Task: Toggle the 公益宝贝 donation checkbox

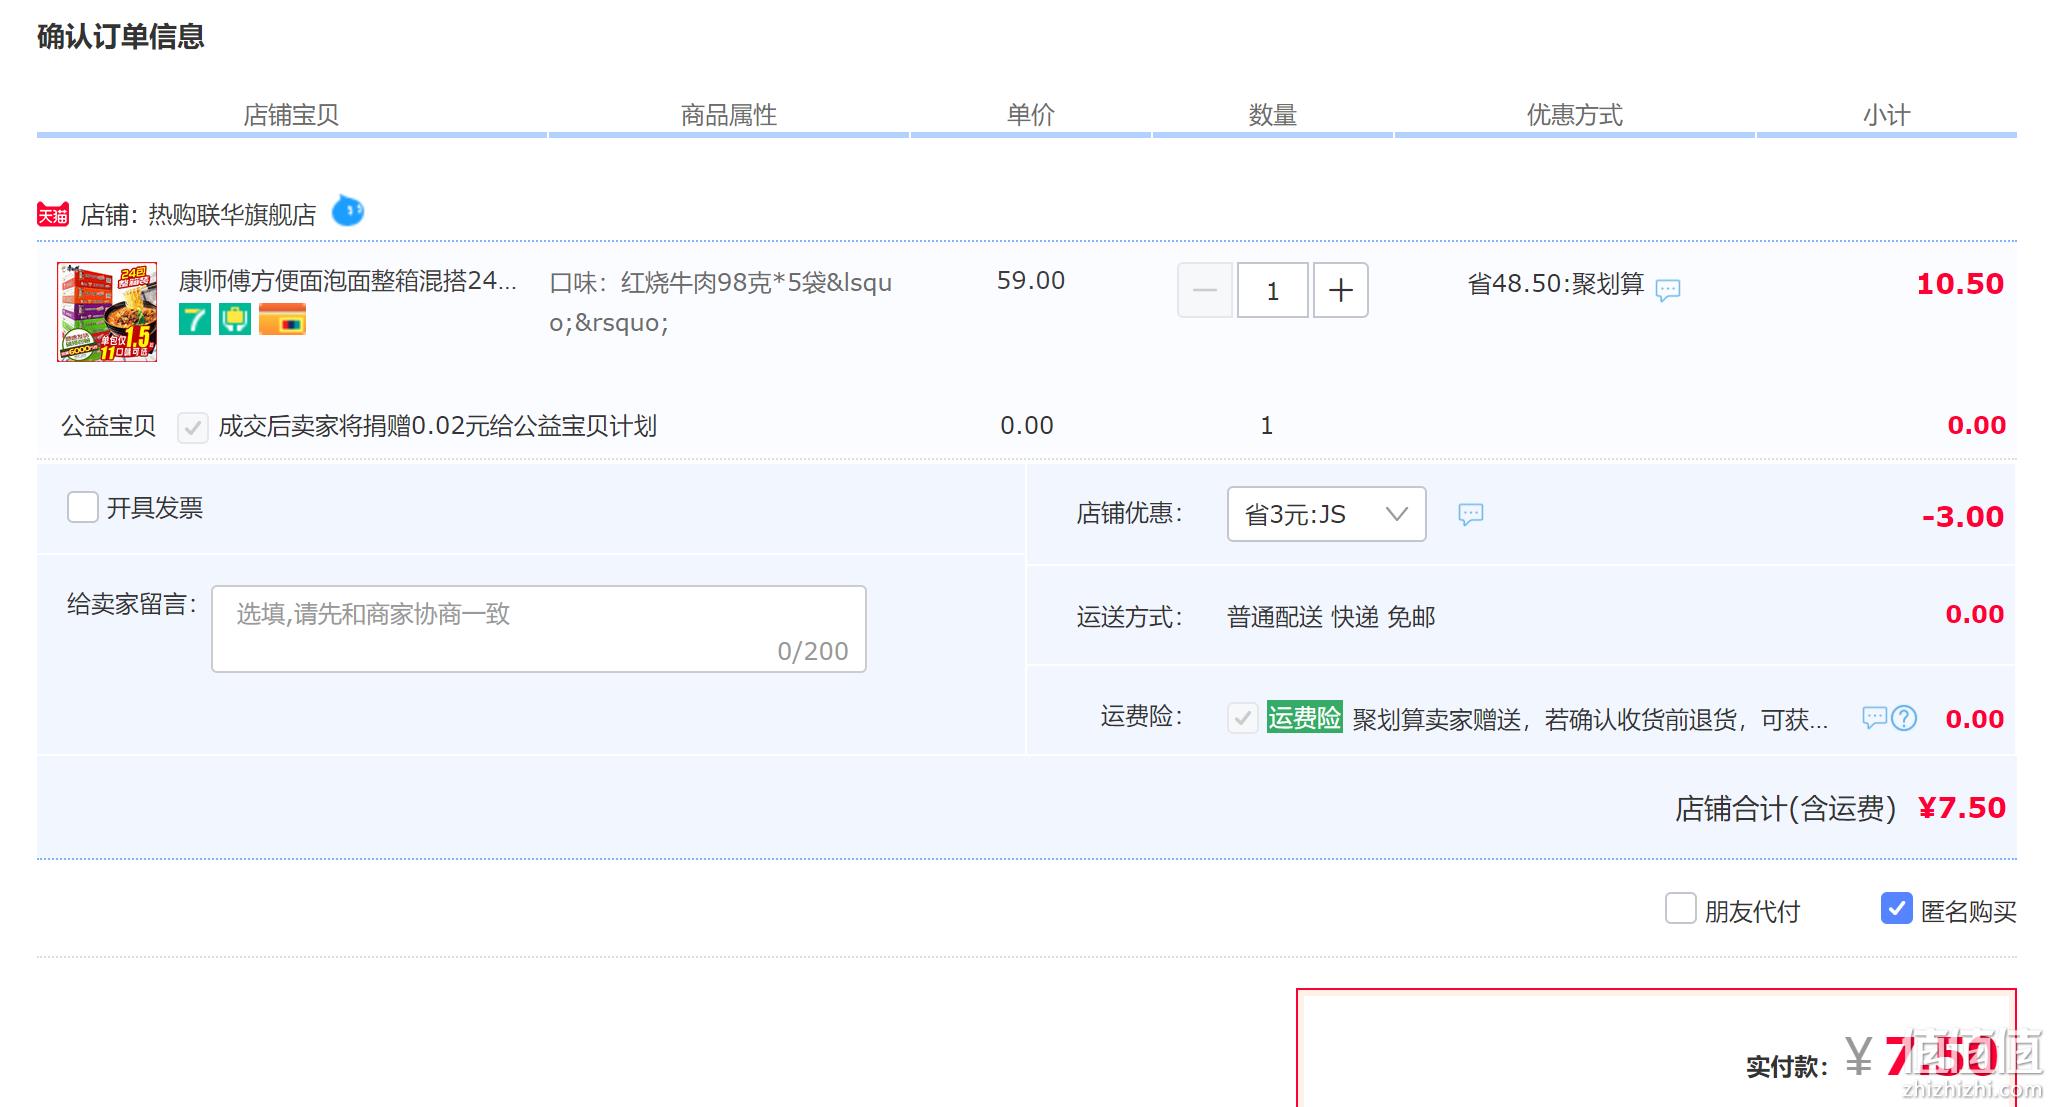Action: pos(193,427)
